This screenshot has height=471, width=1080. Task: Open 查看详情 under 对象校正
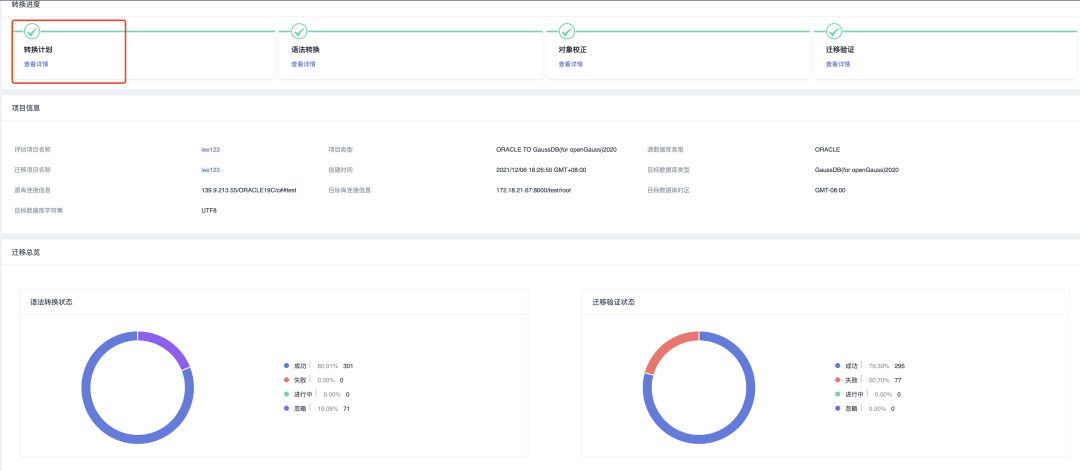570,64
